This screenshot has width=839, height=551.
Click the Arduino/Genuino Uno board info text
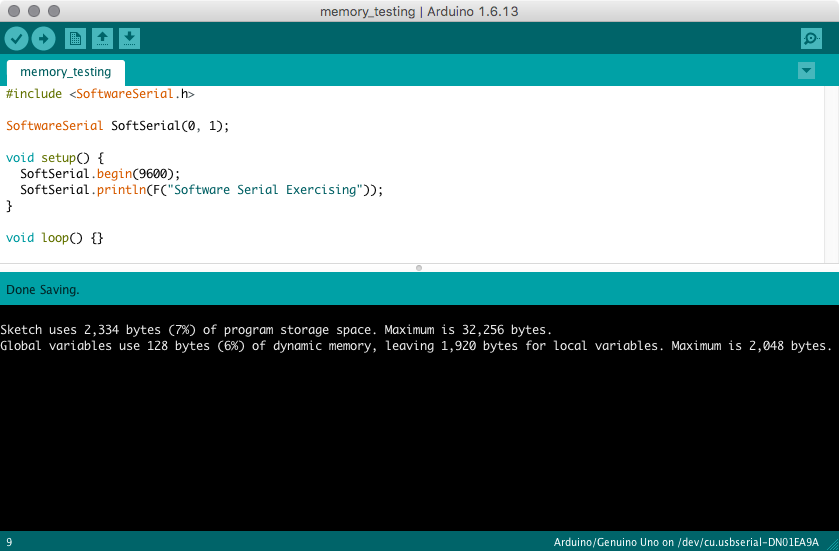(x=686, y=541)
